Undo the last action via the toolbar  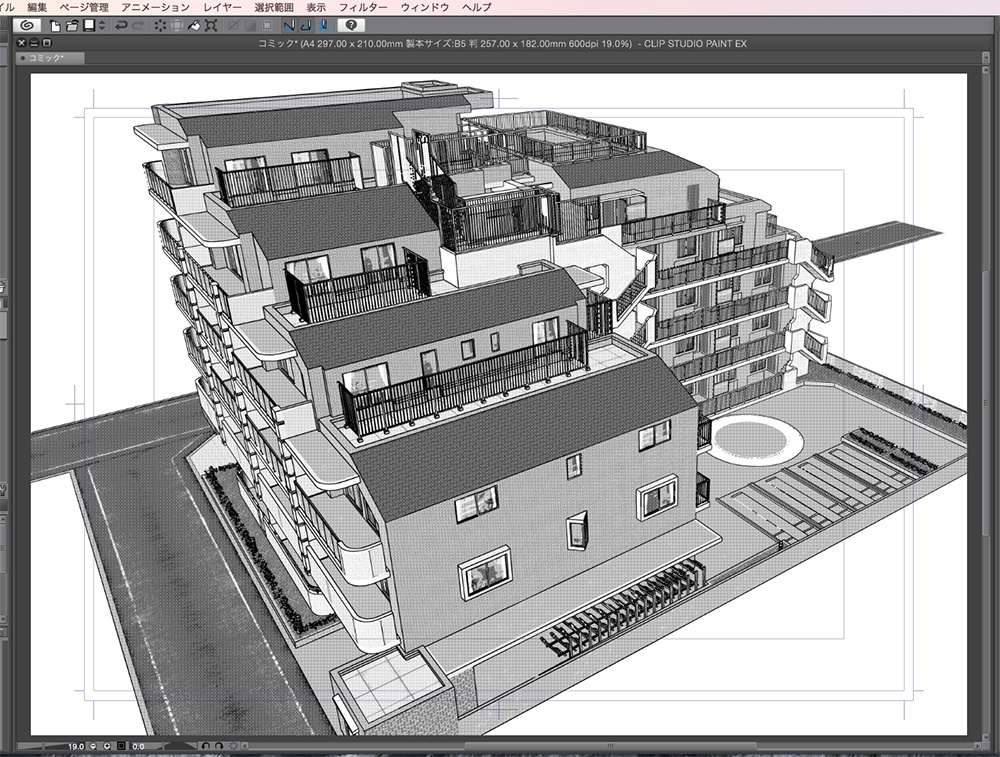pos(120,24)
